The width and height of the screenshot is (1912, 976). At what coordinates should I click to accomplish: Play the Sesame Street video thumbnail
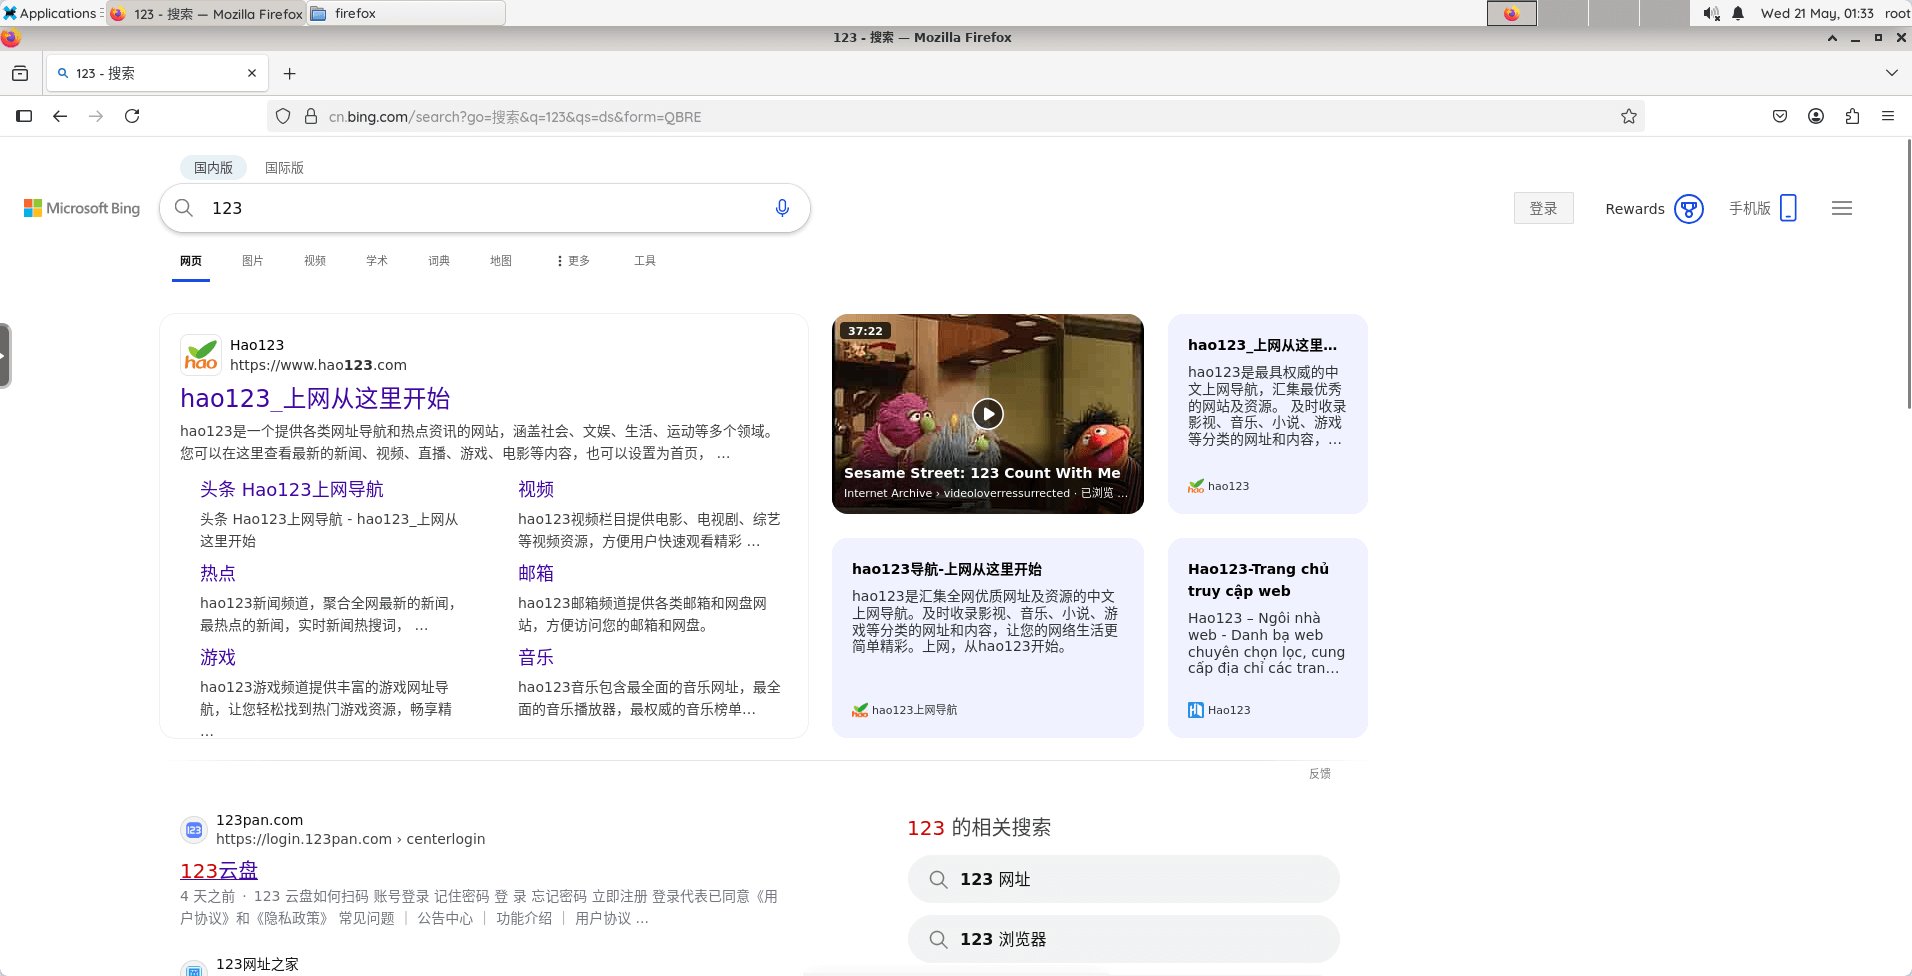[987, 413]
